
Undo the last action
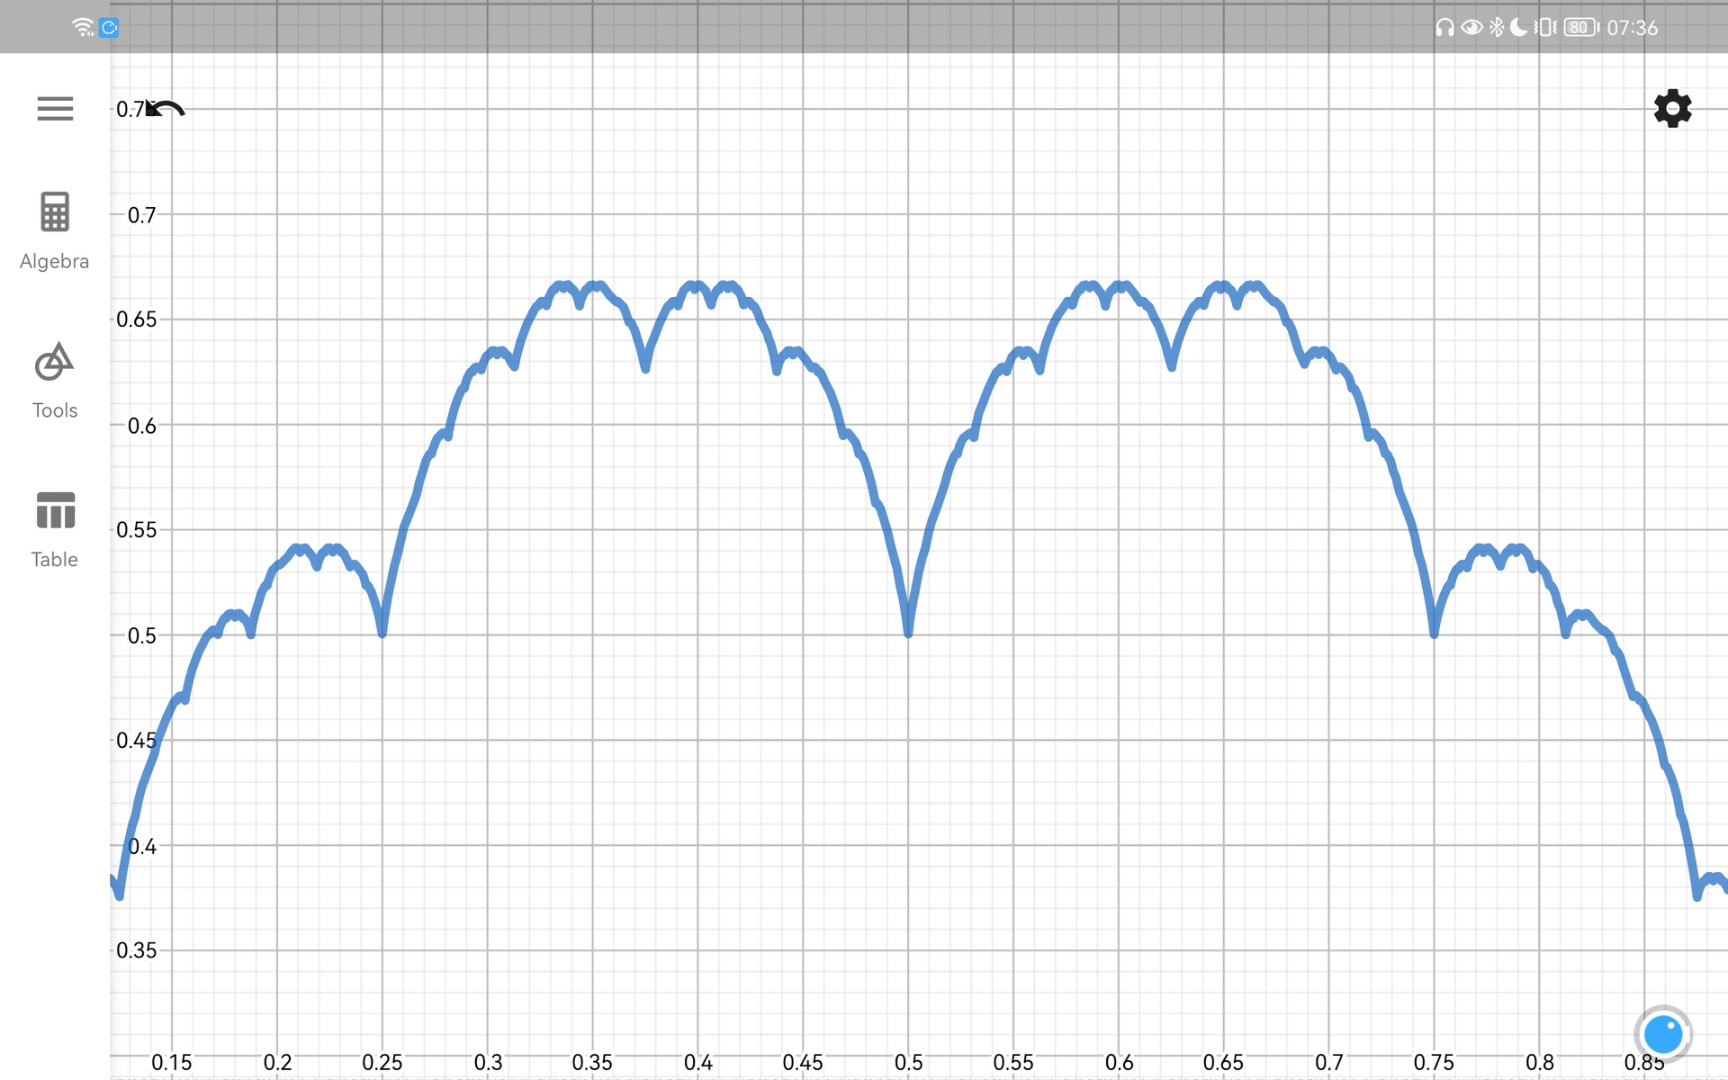point(166,108)
